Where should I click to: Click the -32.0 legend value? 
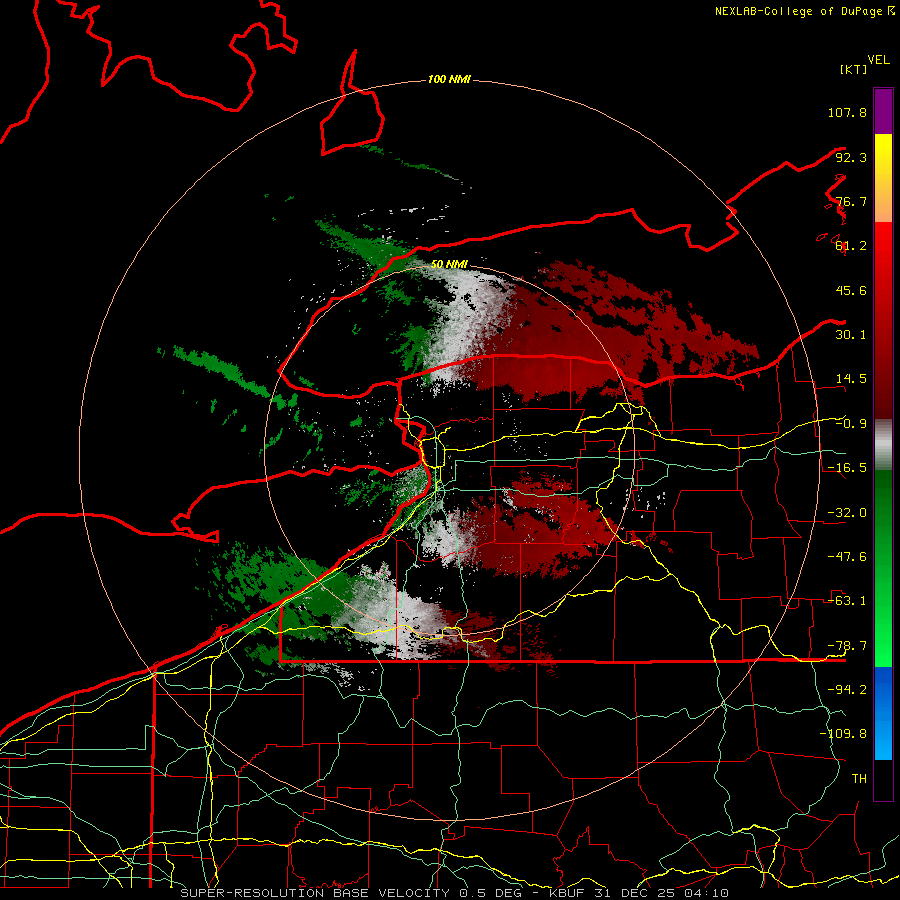(847, 513)
